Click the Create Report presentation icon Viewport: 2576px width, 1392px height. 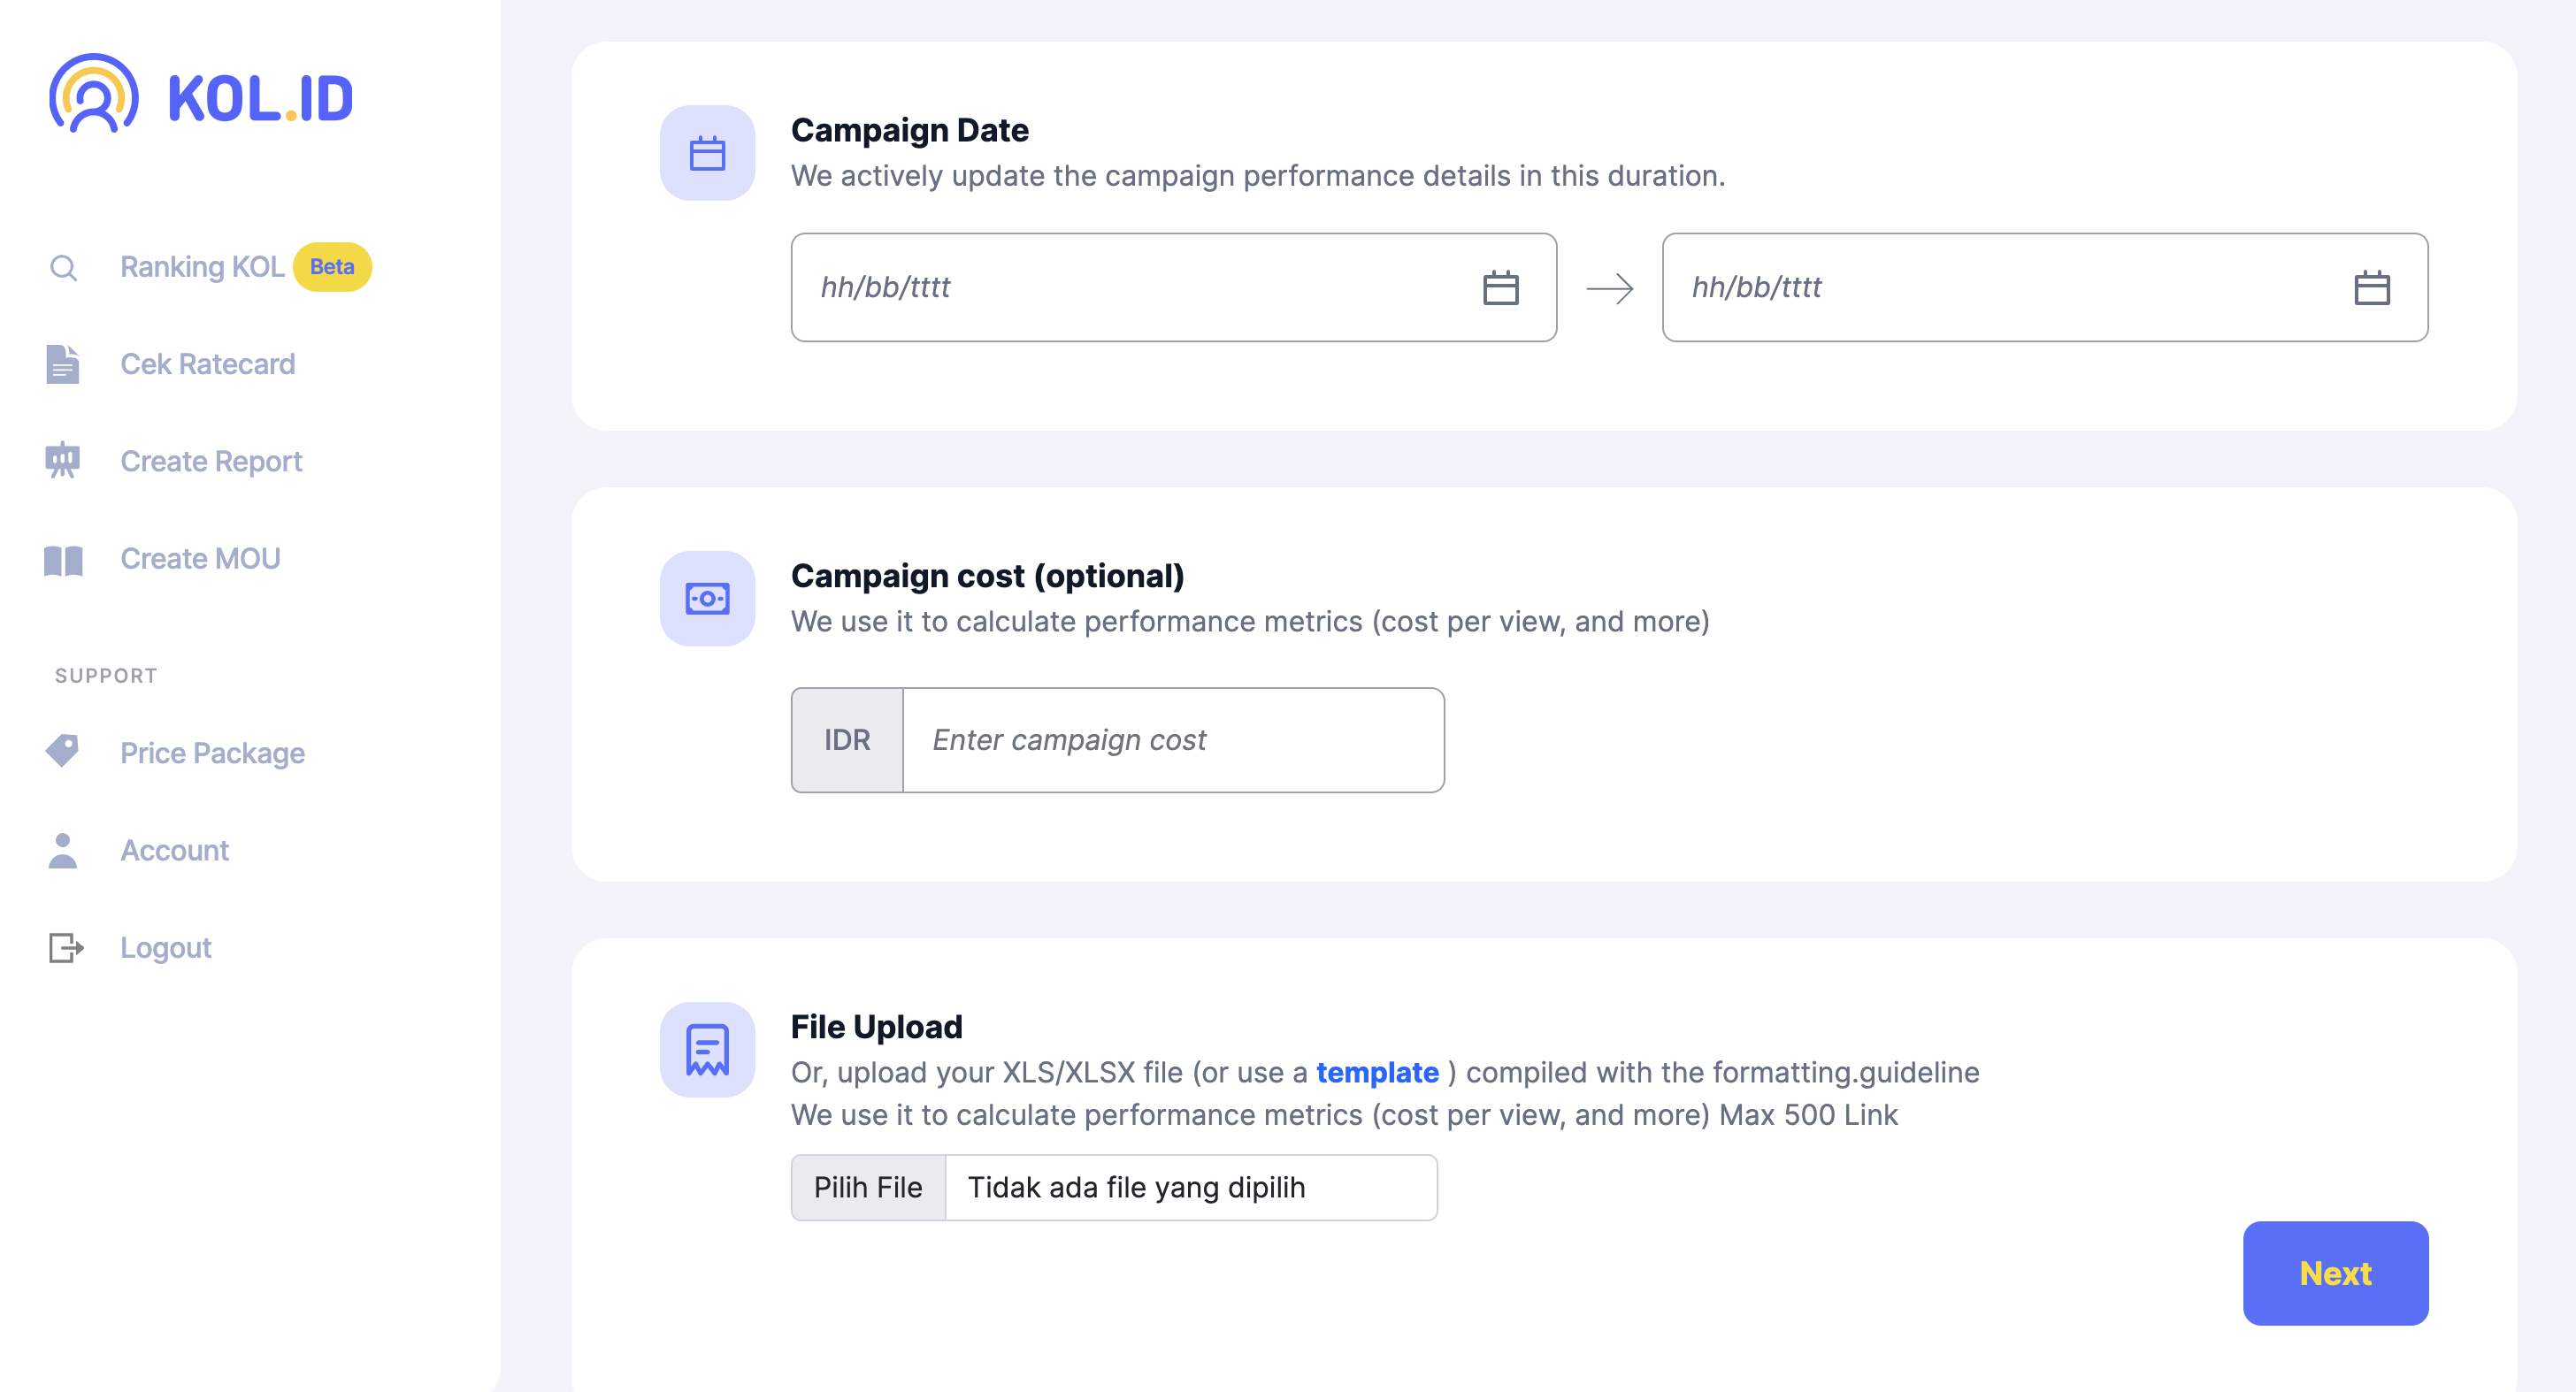pos(62,461)
